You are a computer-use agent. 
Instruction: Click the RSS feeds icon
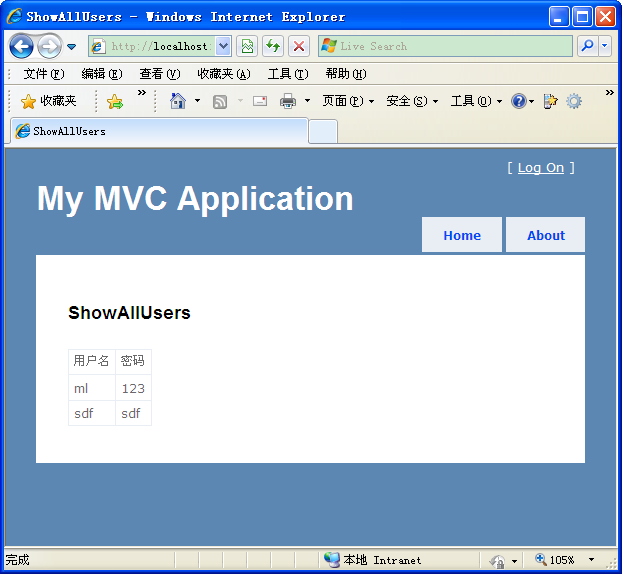(220, 102)
